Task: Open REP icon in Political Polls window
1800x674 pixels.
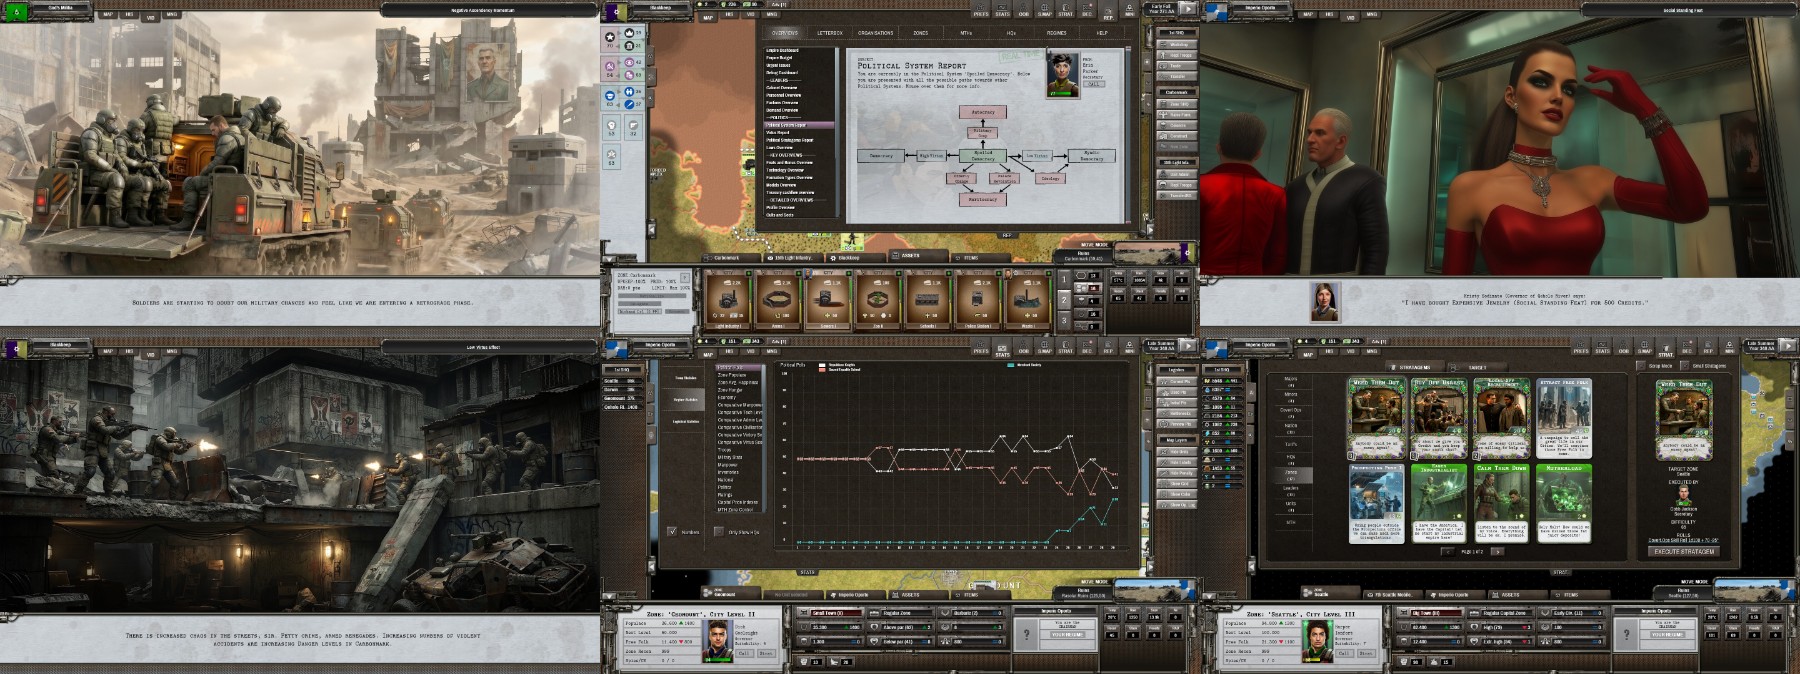Action: coord(1108,346)
